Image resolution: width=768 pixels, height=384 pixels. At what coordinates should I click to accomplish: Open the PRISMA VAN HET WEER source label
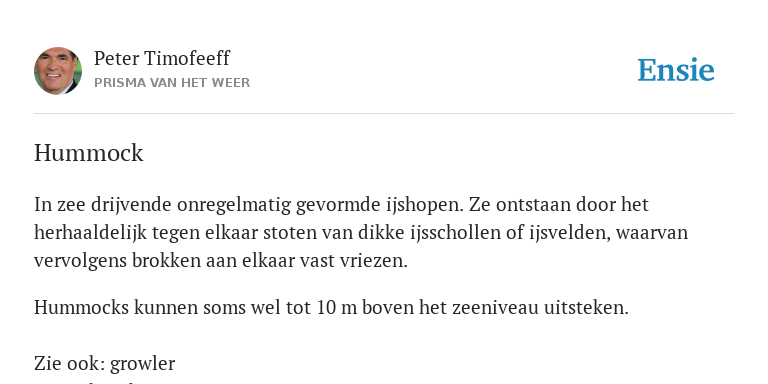click(172, 83)
